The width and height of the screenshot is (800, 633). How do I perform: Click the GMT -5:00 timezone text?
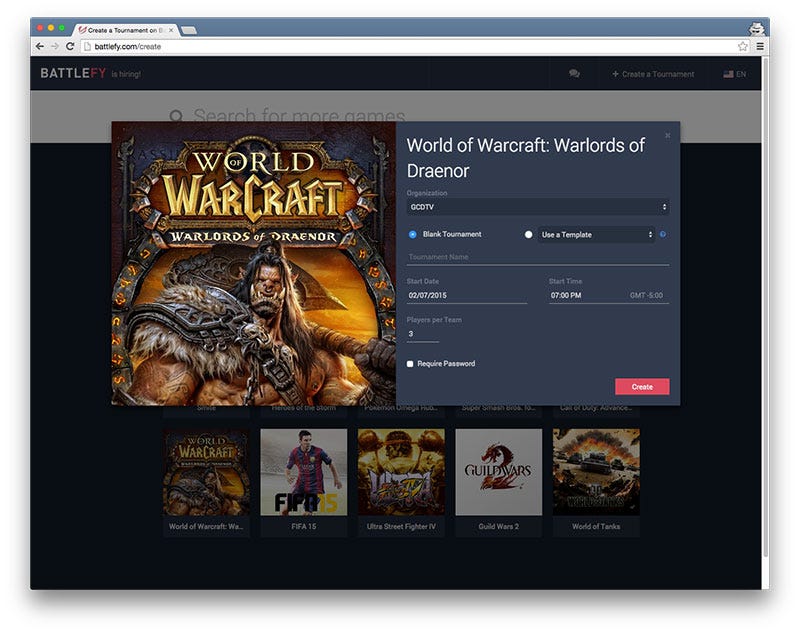[646, 295]
